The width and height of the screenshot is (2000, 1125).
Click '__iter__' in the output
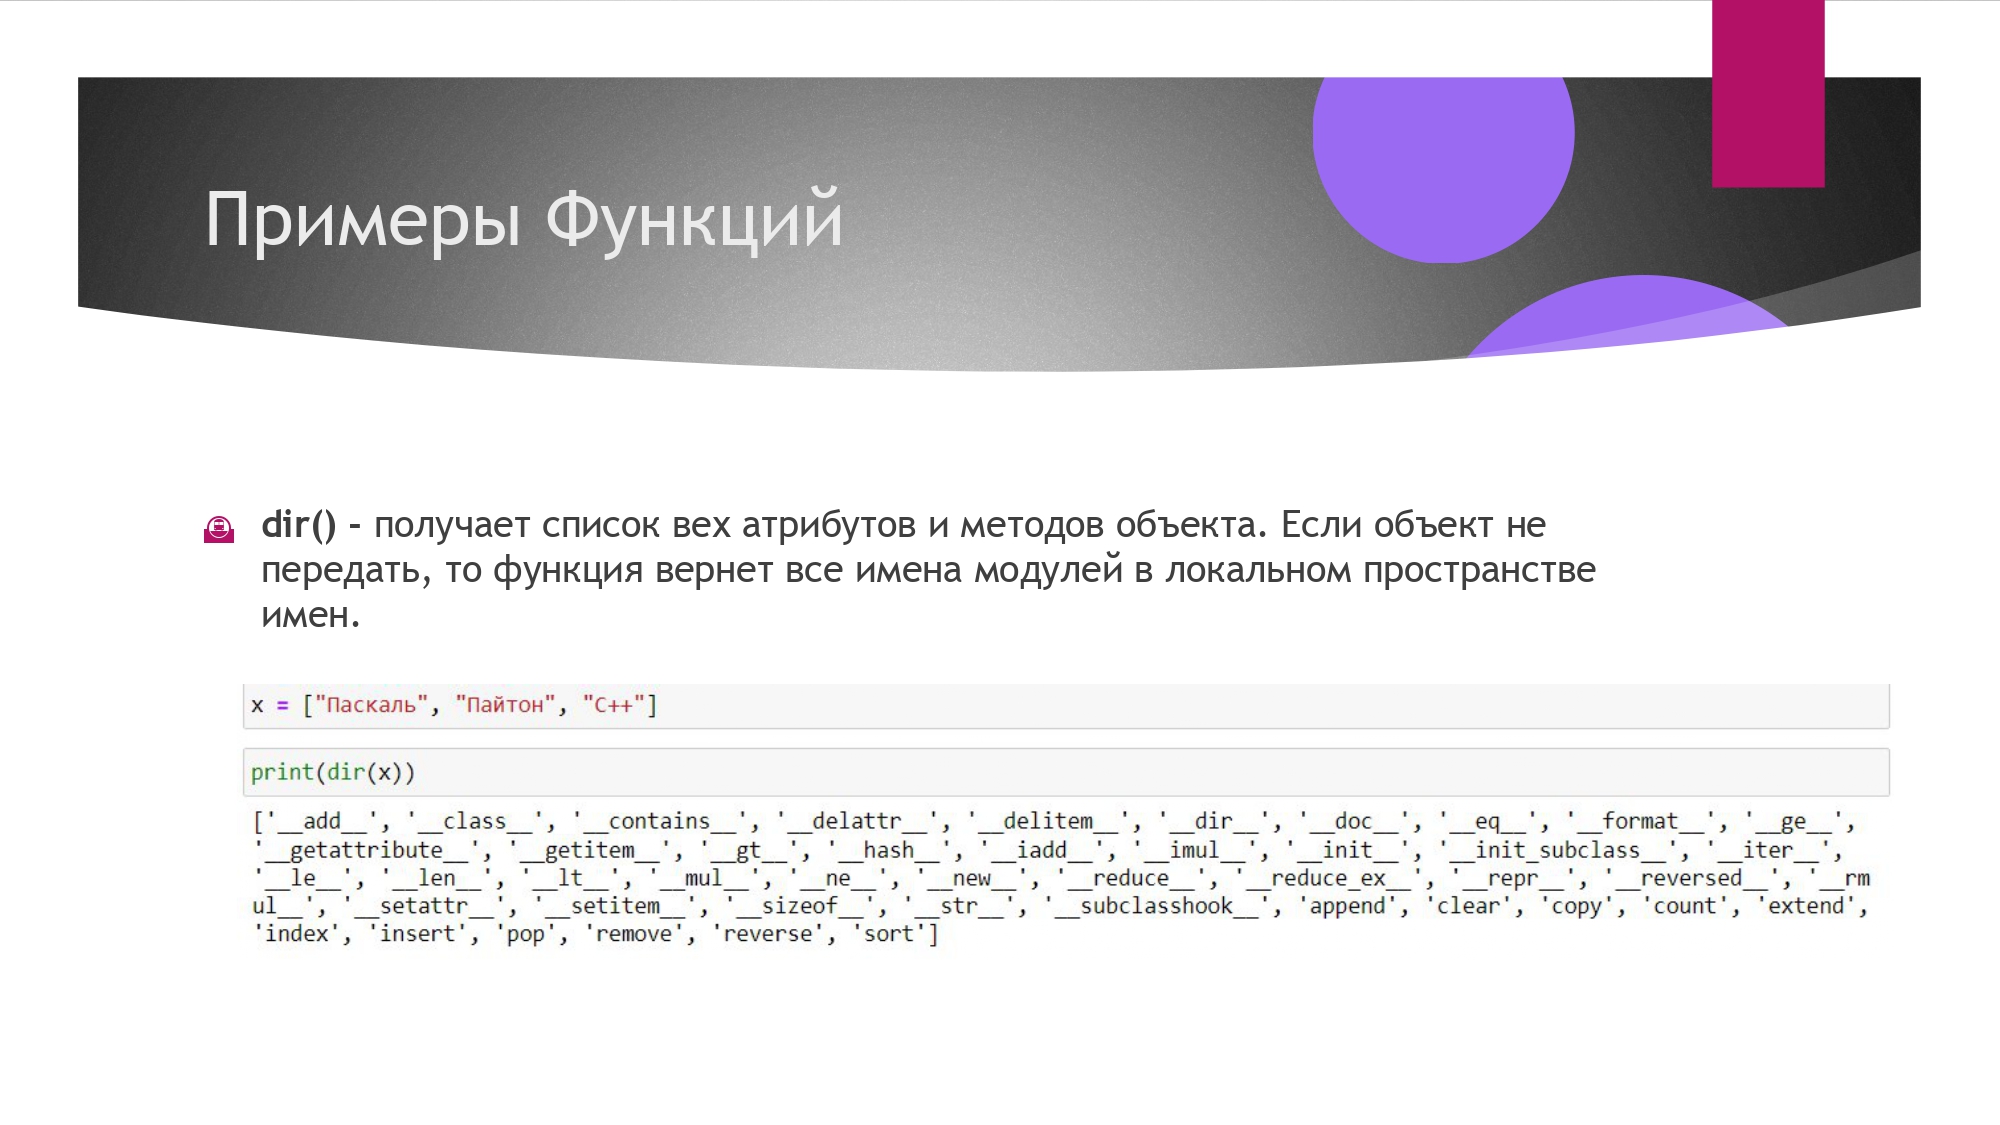1768,851
